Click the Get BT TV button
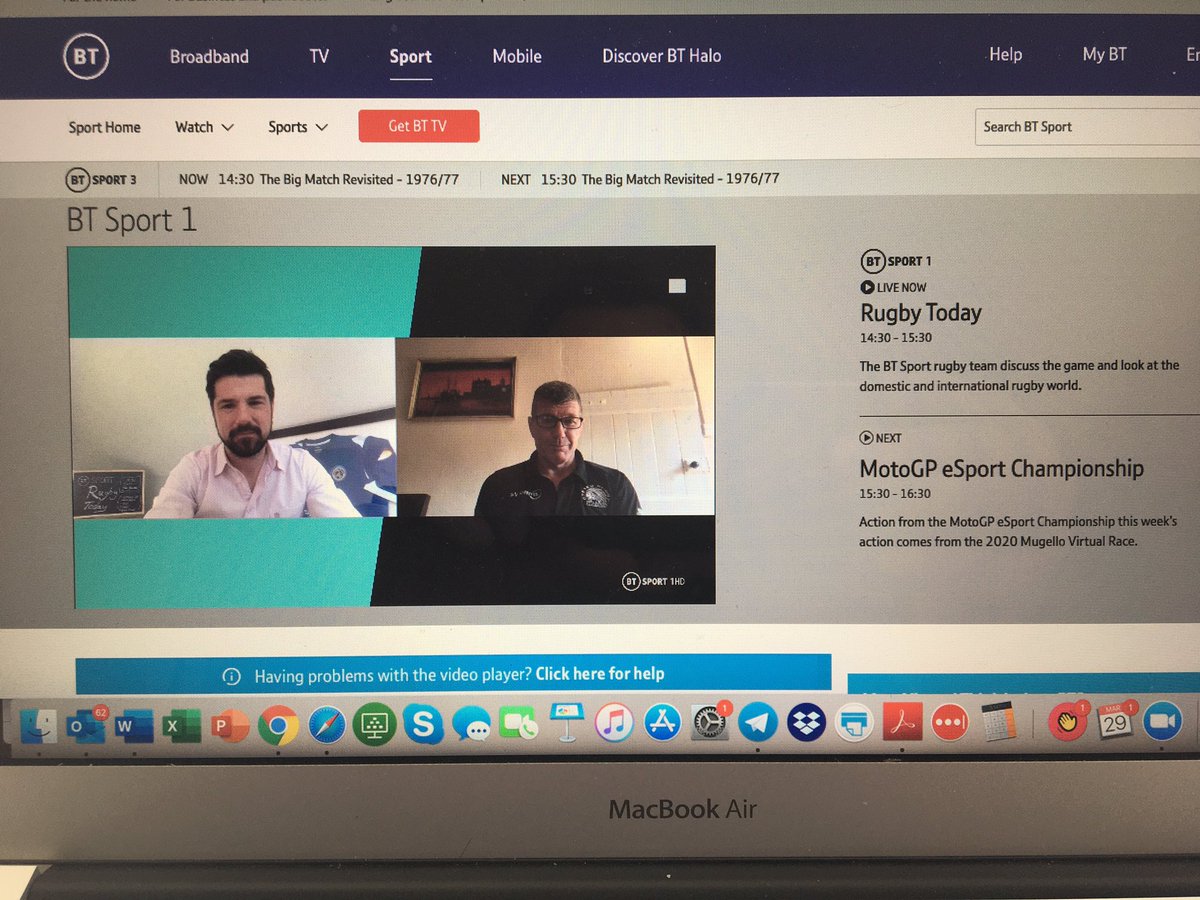 (x=419, y=126)
